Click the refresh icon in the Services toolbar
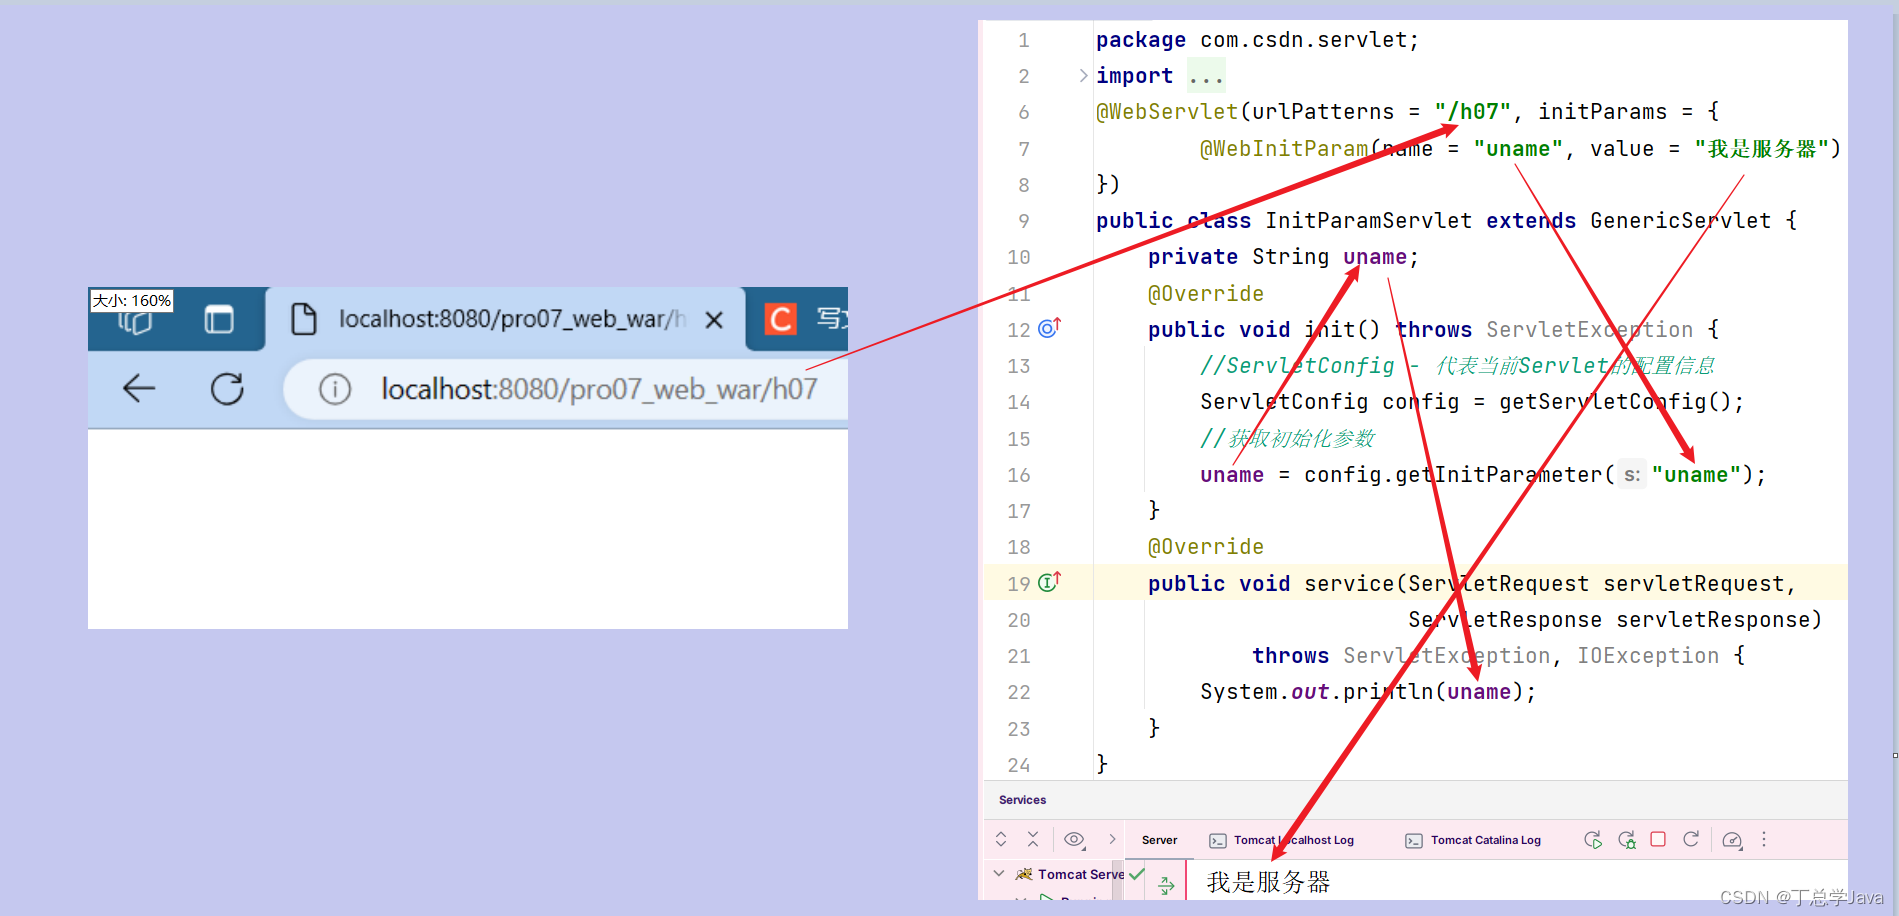 [x=1692, y=840]
